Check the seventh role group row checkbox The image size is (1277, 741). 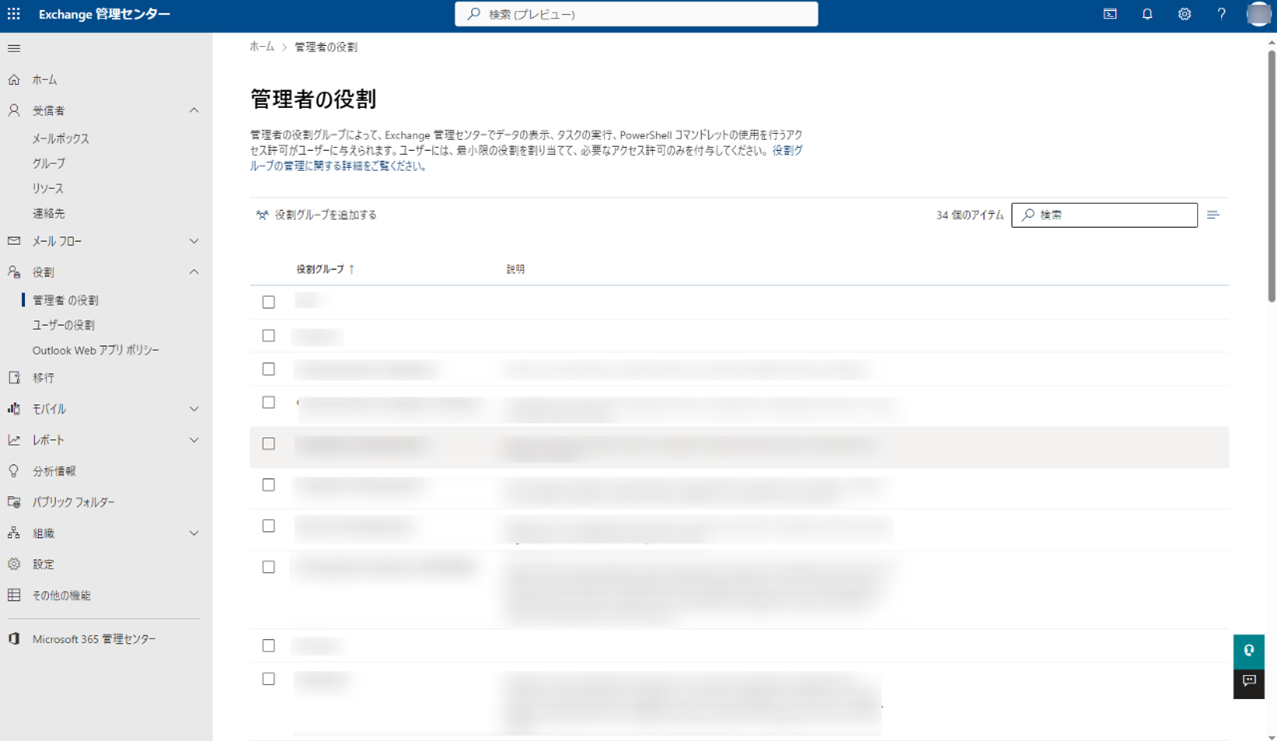click(268, 526)
